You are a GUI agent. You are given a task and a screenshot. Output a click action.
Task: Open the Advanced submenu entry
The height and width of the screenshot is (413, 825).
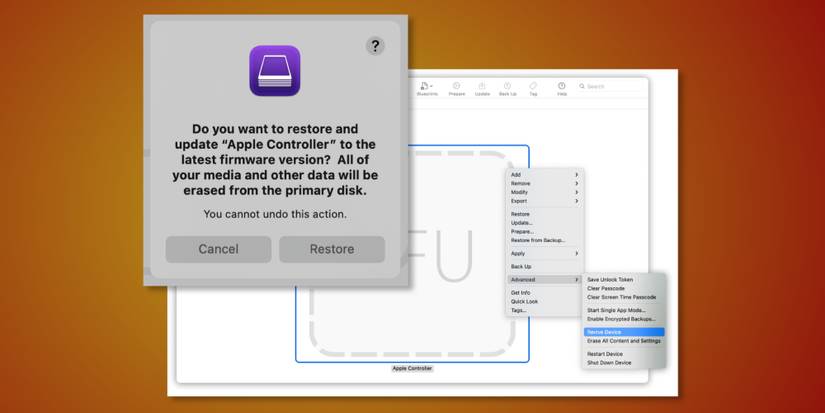(545, 280)
